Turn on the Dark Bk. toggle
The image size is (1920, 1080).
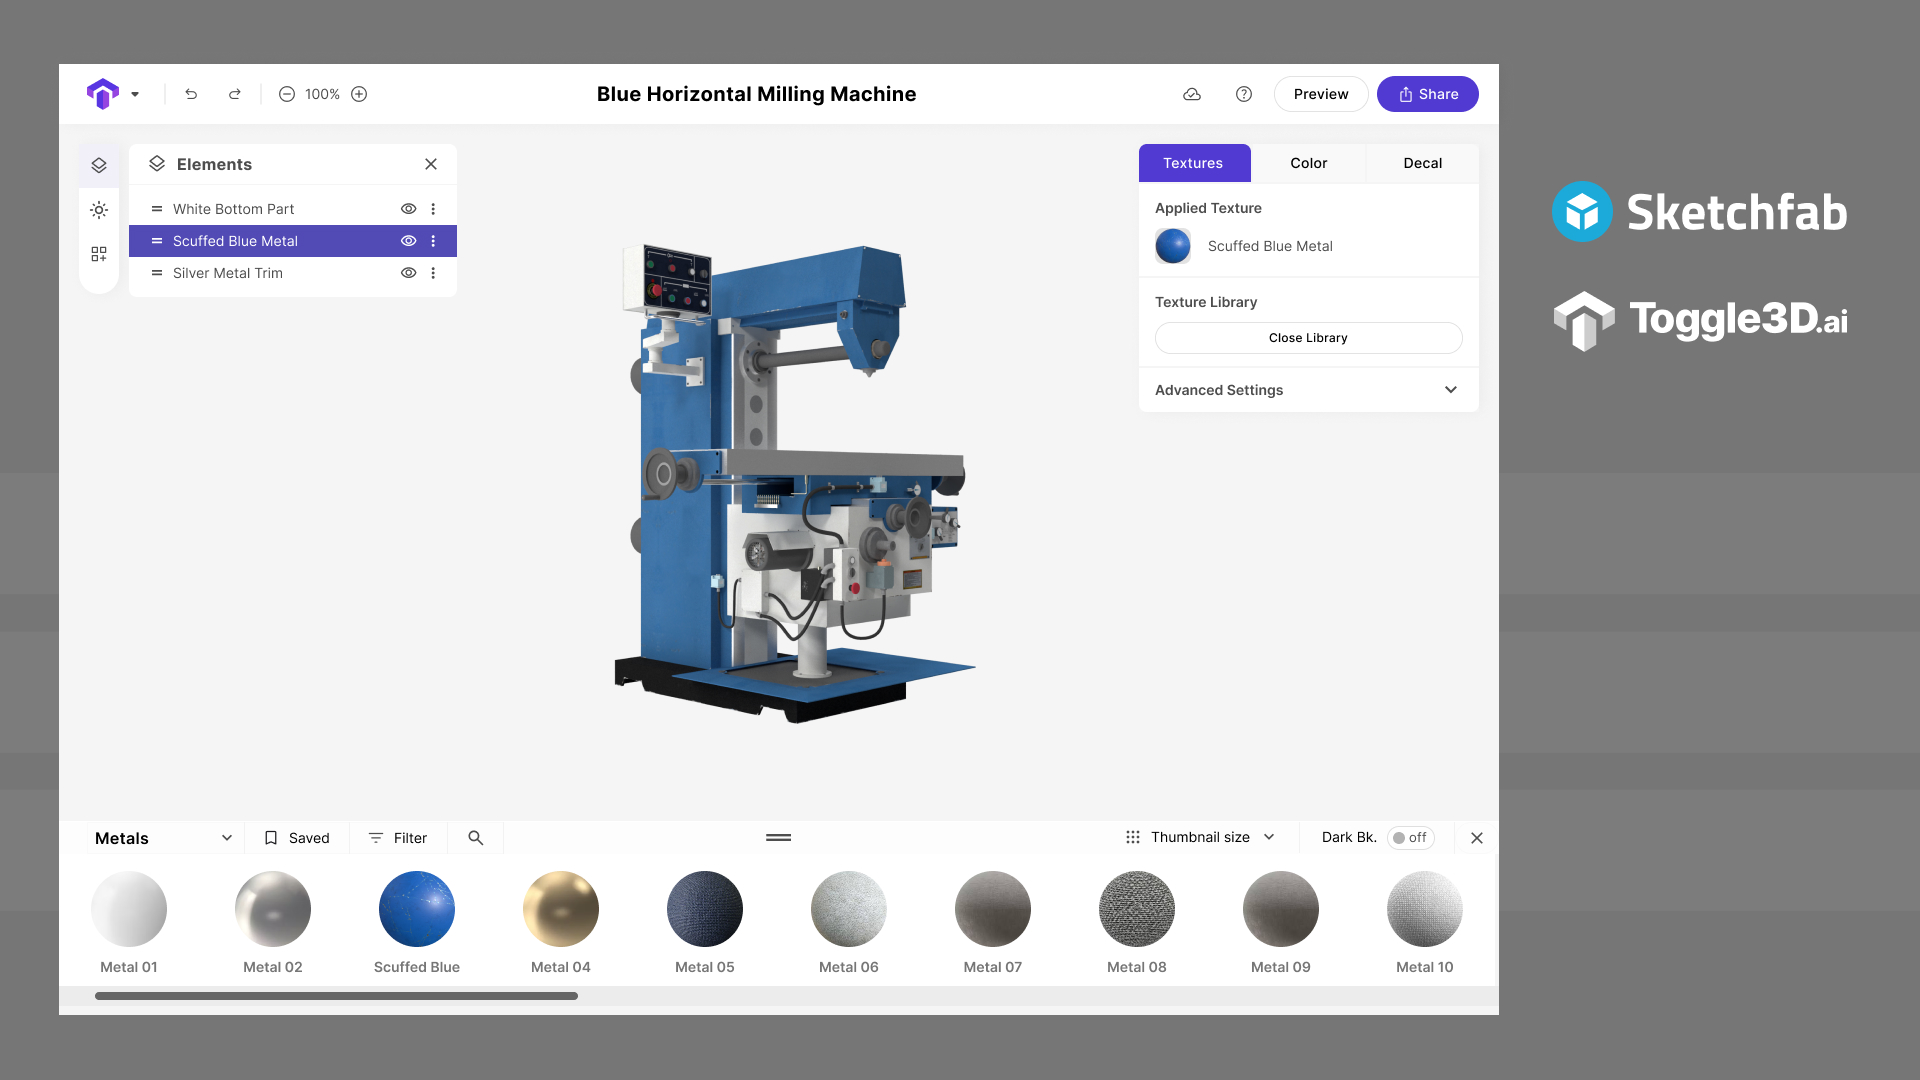1410,838
